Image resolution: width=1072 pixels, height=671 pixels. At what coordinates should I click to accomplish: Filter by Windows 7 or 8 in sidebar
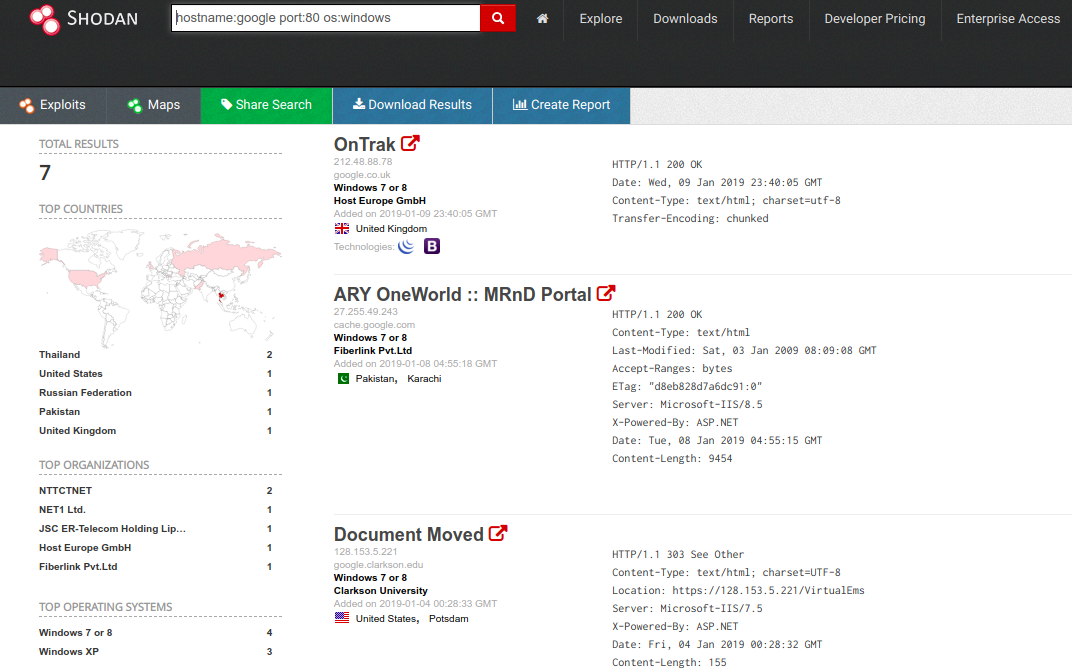click(75, 633)
